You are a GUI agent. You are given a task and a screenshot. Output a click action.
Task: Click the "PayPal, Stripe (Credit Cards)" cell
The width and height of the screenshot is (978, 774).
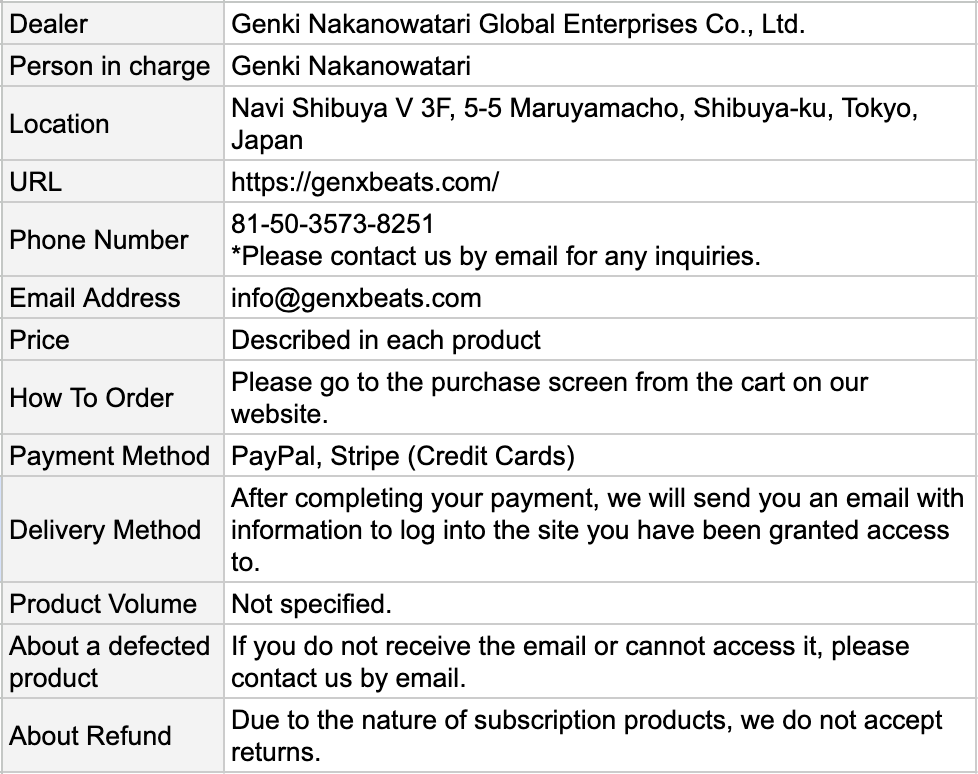pyautogui.click(x=403, y=456)
